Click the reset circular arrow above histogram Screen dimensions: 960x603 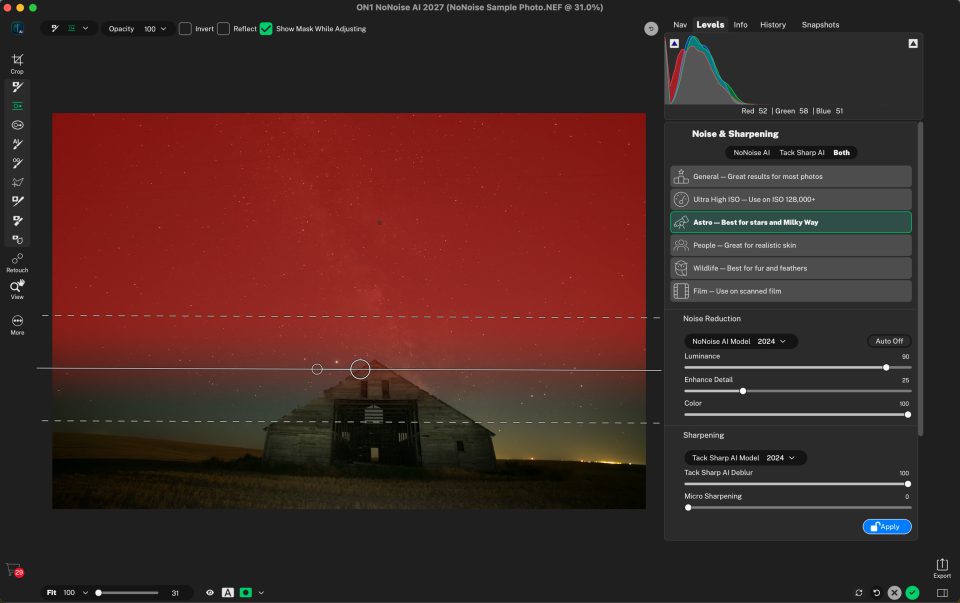[x=651, y=29]
